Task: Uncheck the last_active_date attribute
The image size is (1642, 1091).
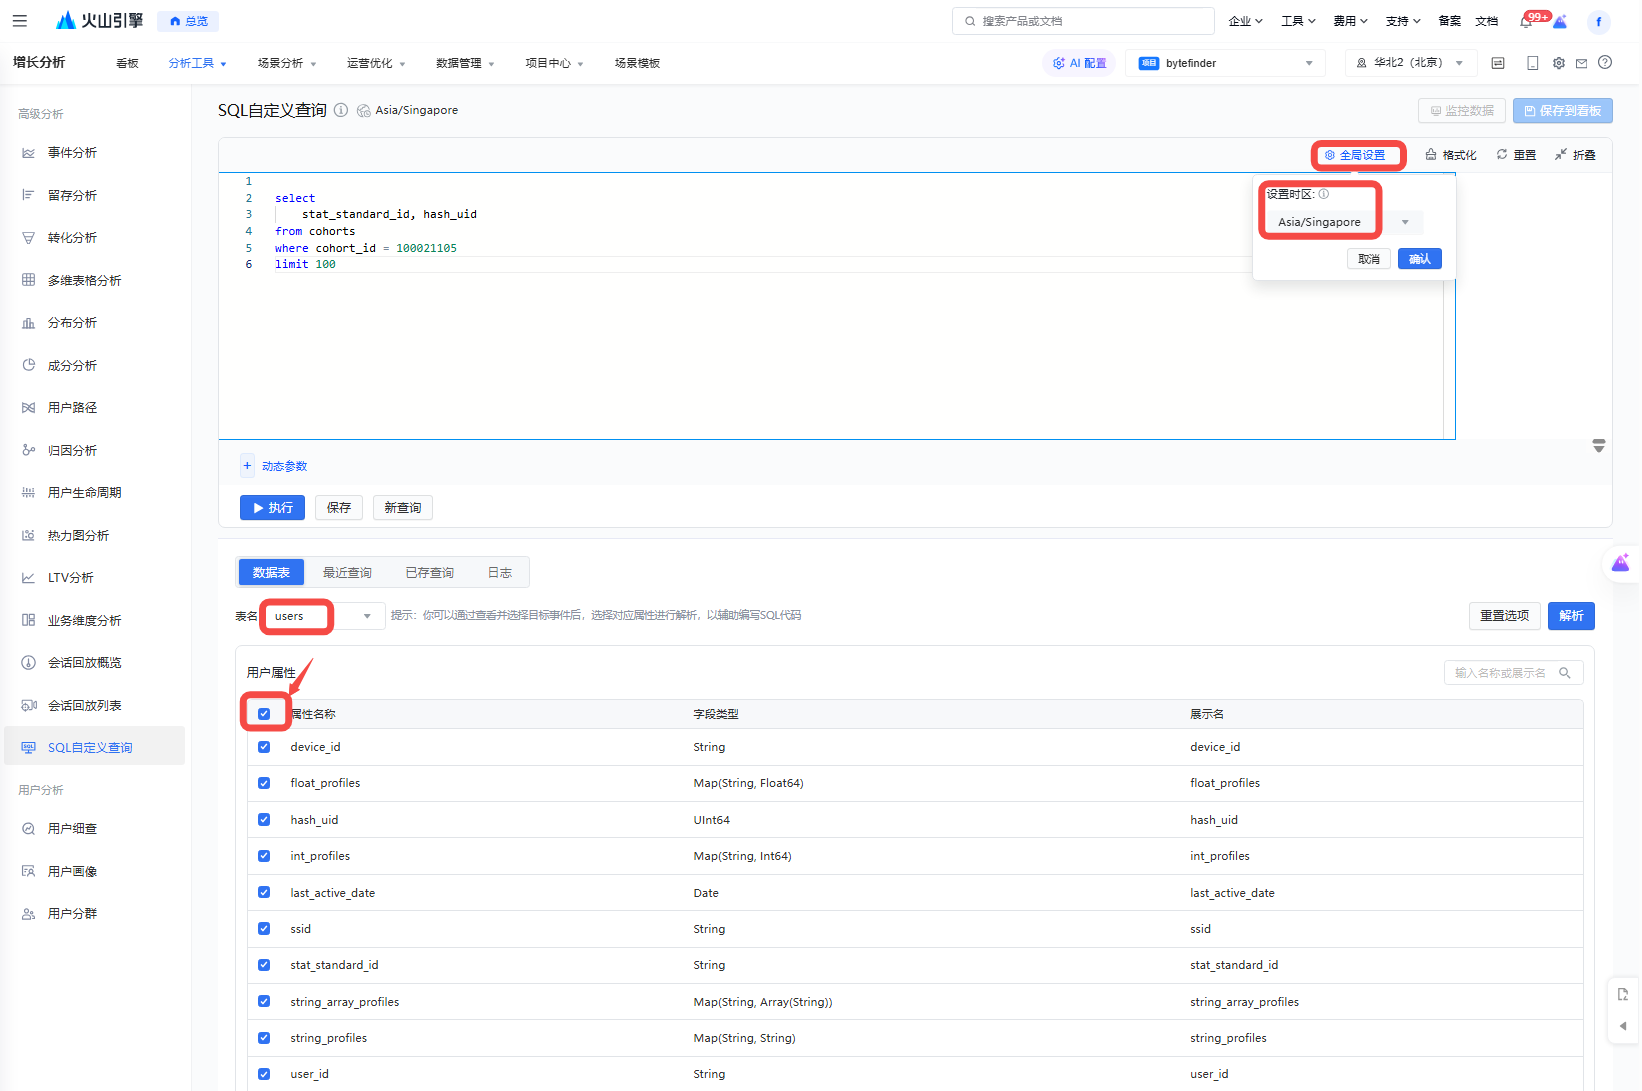Action: 264,892
